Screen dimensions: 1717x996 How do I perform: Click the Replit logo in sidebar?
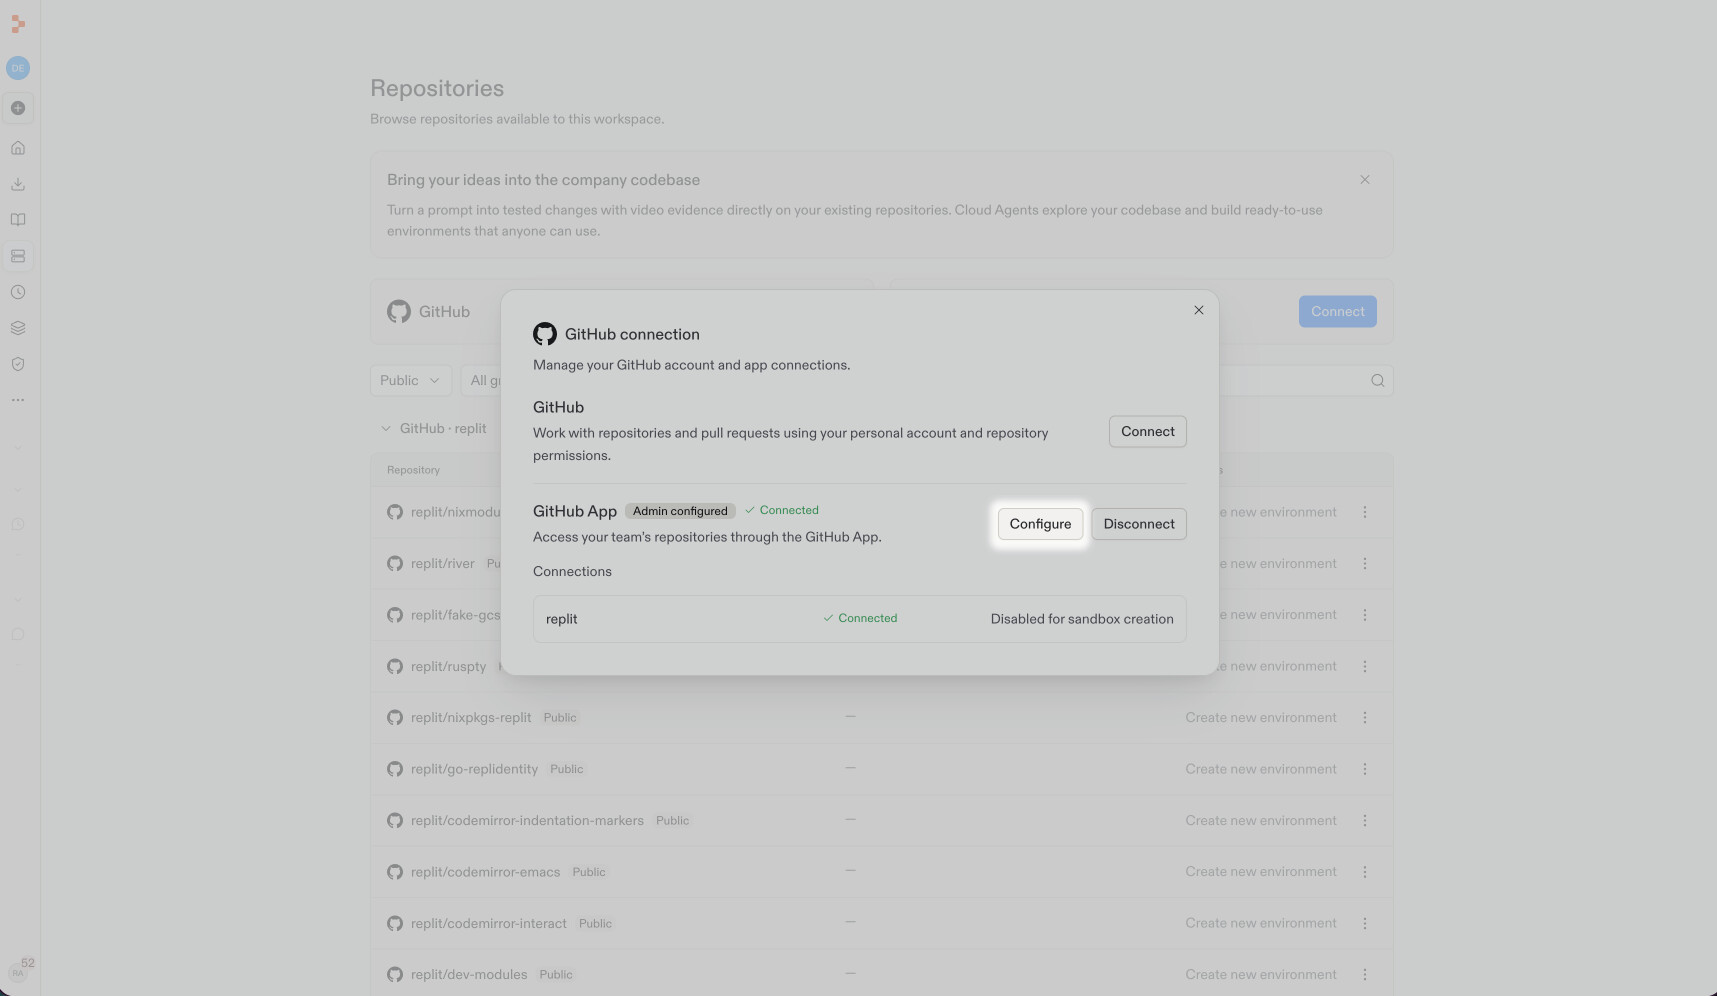[x=18, y=24]
